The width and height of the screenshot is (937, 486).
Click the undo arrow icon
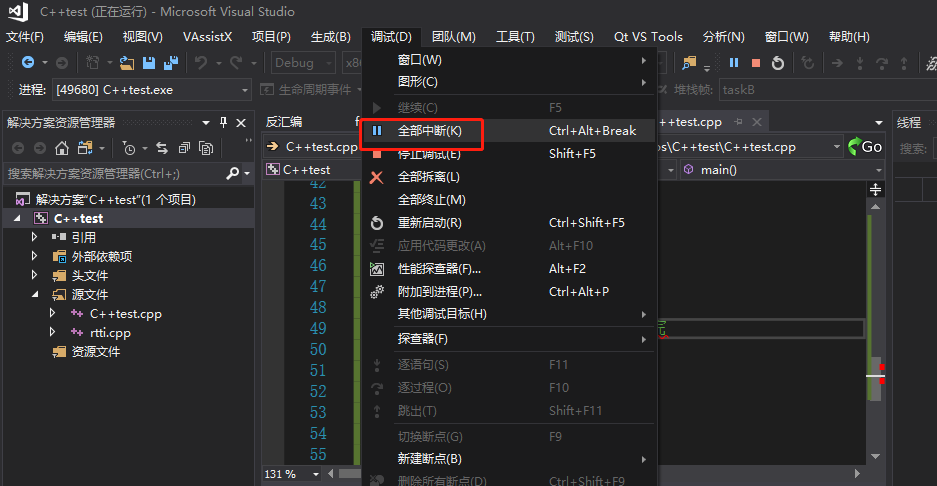click(x=201, y=63)
